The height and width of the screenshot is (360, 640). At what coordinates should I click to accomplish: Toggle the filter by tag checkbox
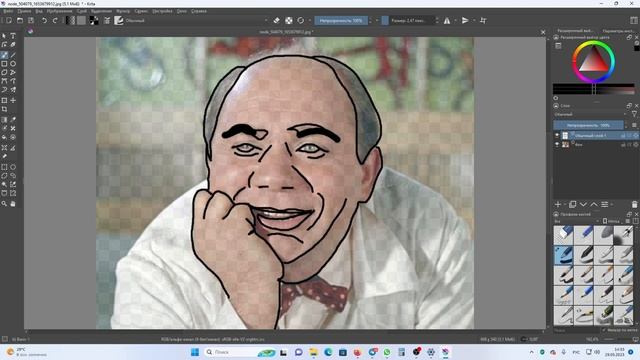click(604, 330)
